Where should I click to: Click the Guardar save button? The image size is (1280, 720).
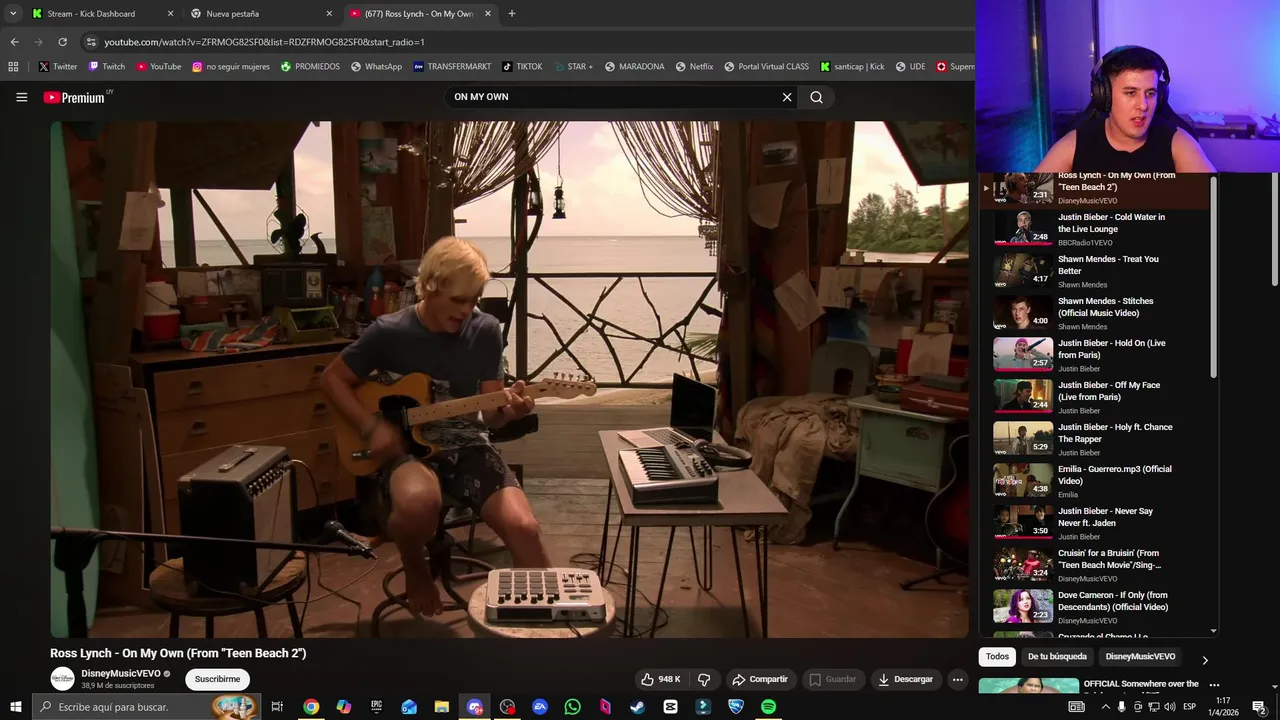833,679
